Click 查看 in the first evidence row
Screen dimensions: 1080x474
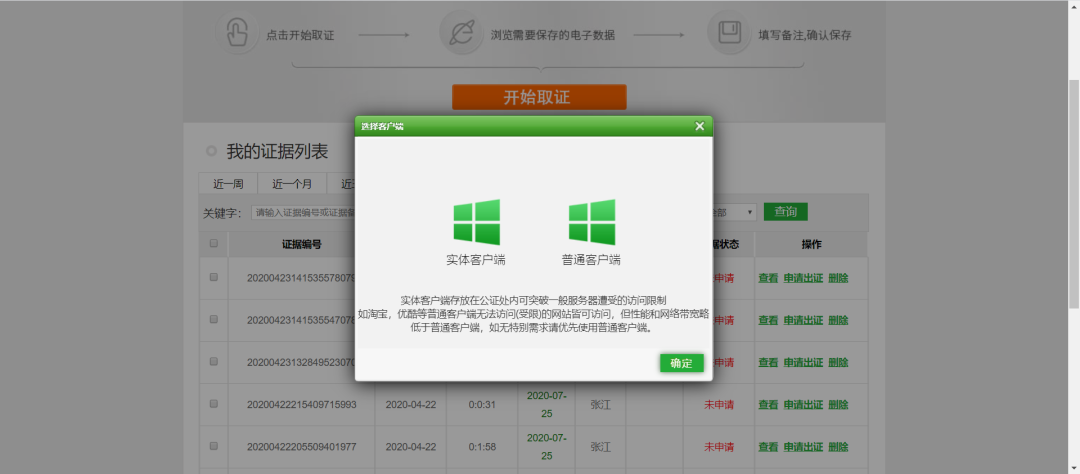point(768,278)
